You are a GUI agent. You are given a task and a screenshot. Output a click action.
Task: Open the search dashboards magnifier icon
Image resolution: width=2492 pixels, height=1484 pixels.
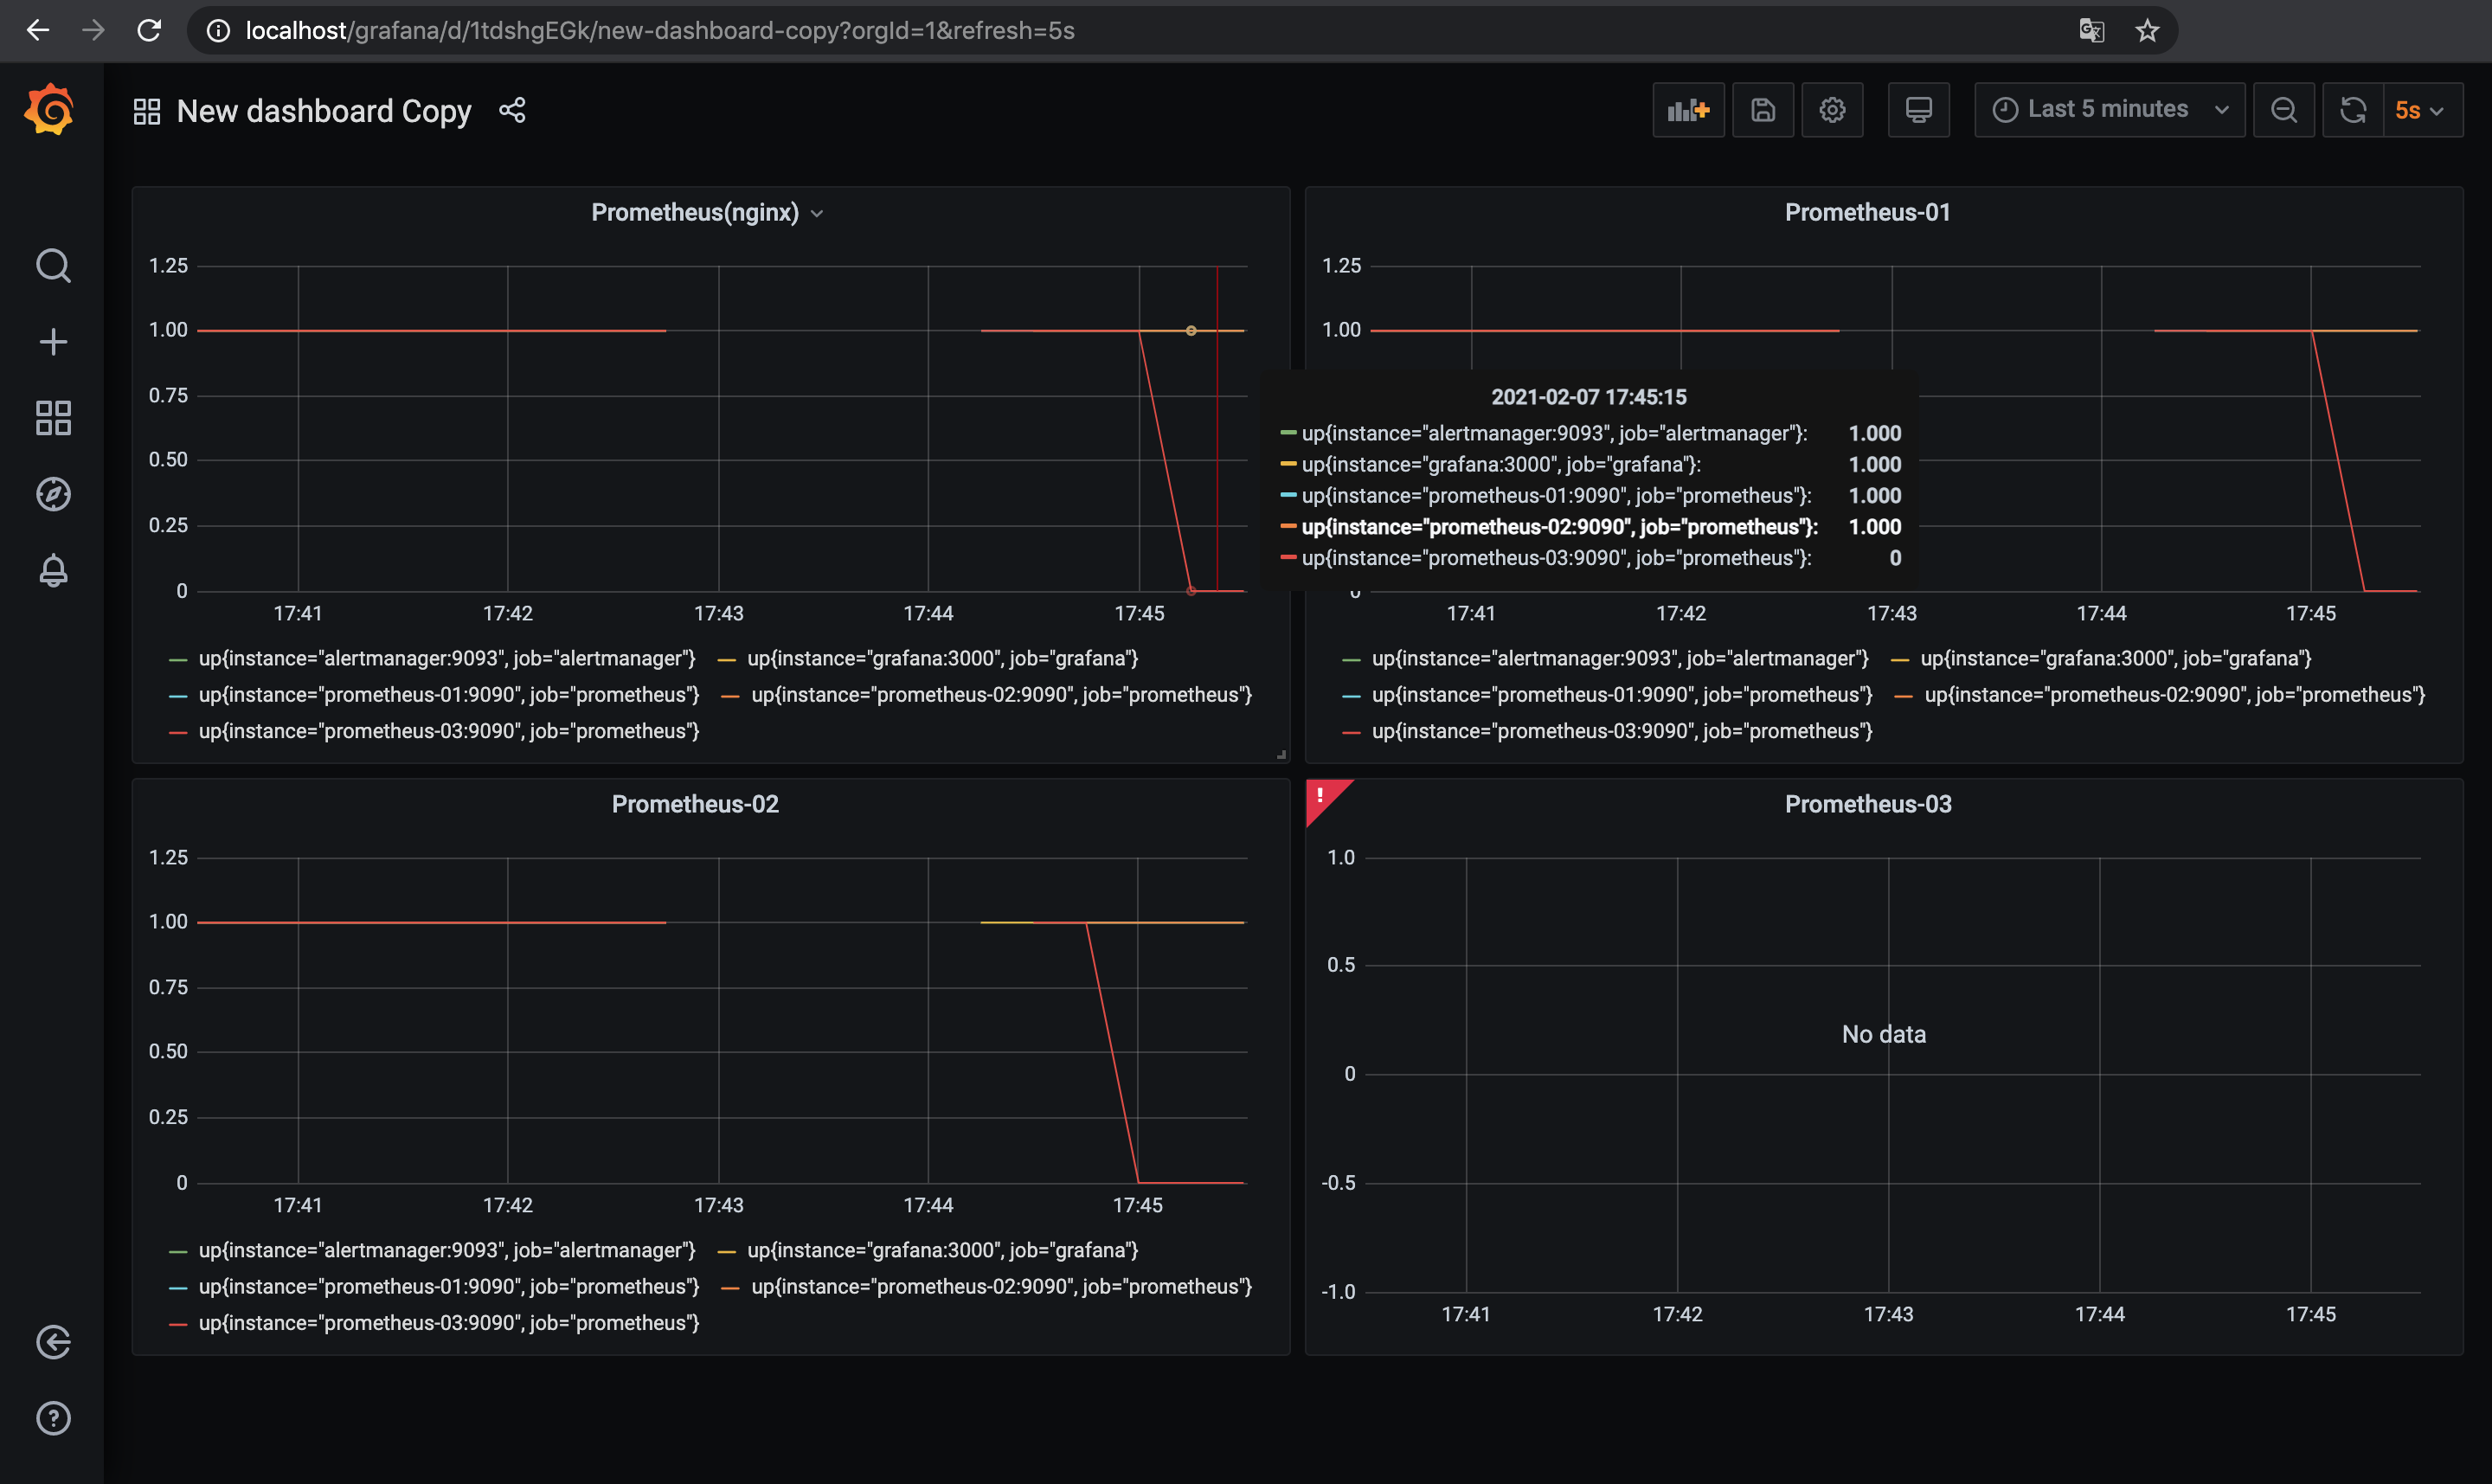tap(53, 266)
